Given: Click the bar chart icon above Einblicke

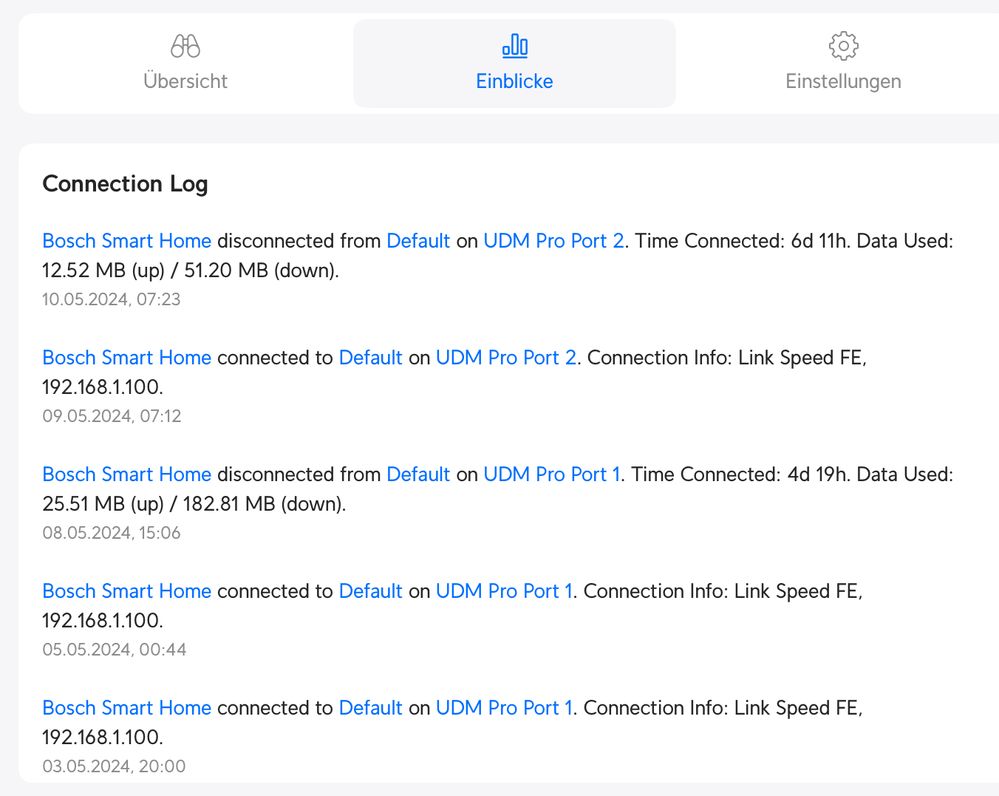Looking at the screenshot, I should pos(514,46).
